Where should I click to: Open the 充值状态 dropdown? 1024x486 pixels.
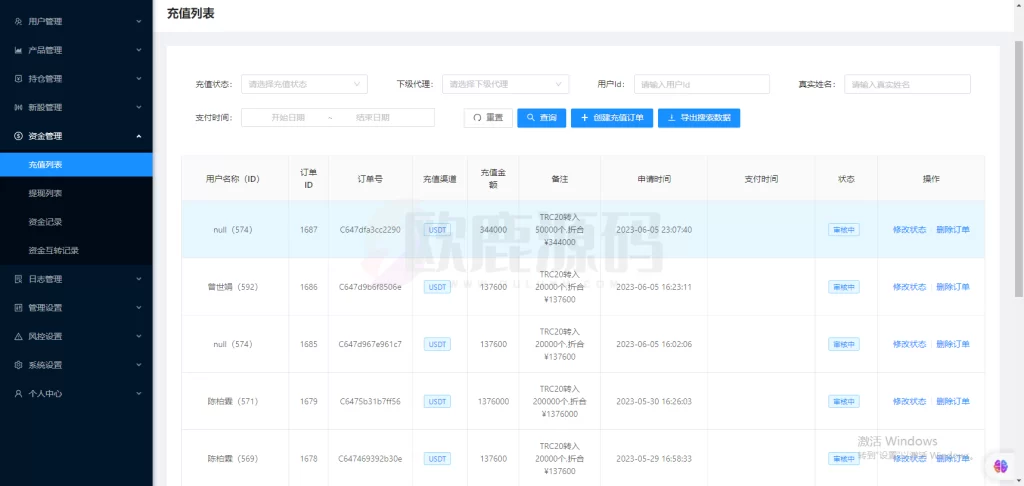coord(304,84)
